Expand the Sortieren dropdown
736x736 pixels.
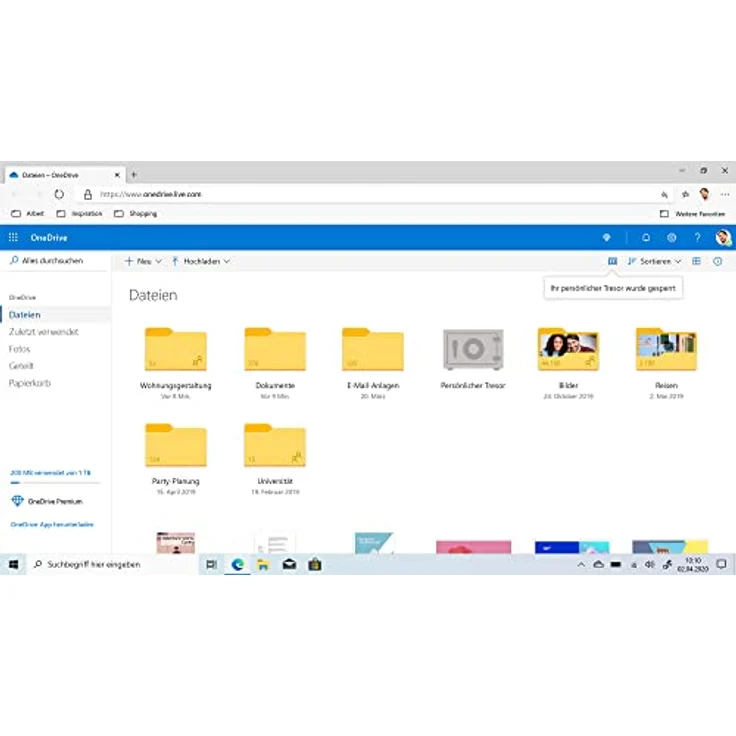tap(654, 261)
